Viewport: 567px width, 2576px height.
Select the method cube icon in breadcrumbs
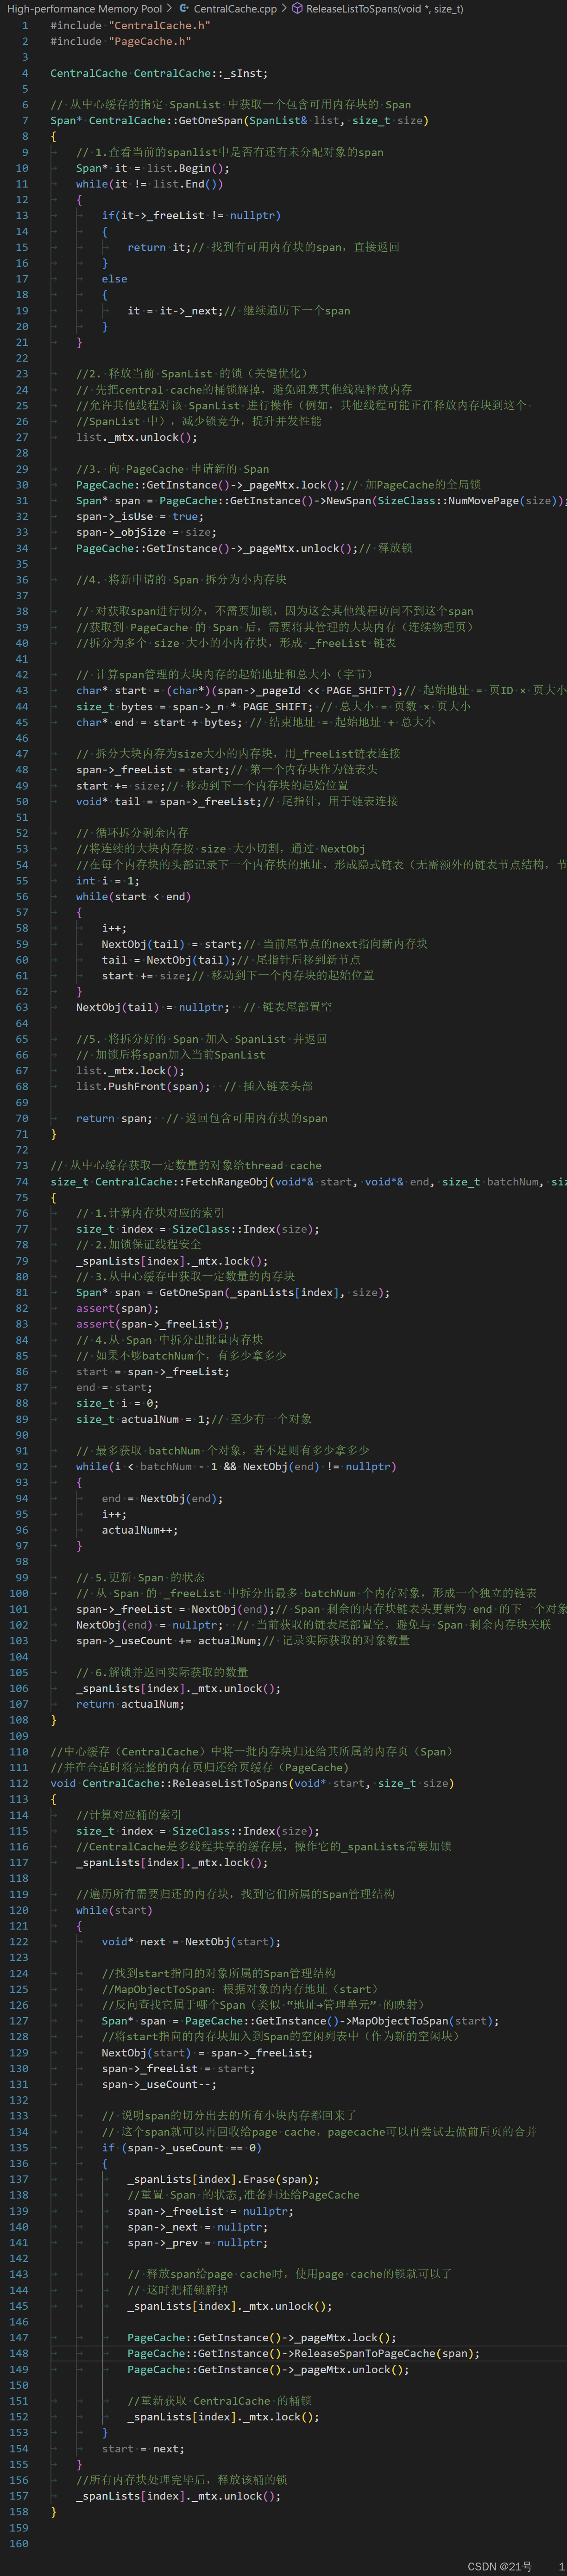297,9
